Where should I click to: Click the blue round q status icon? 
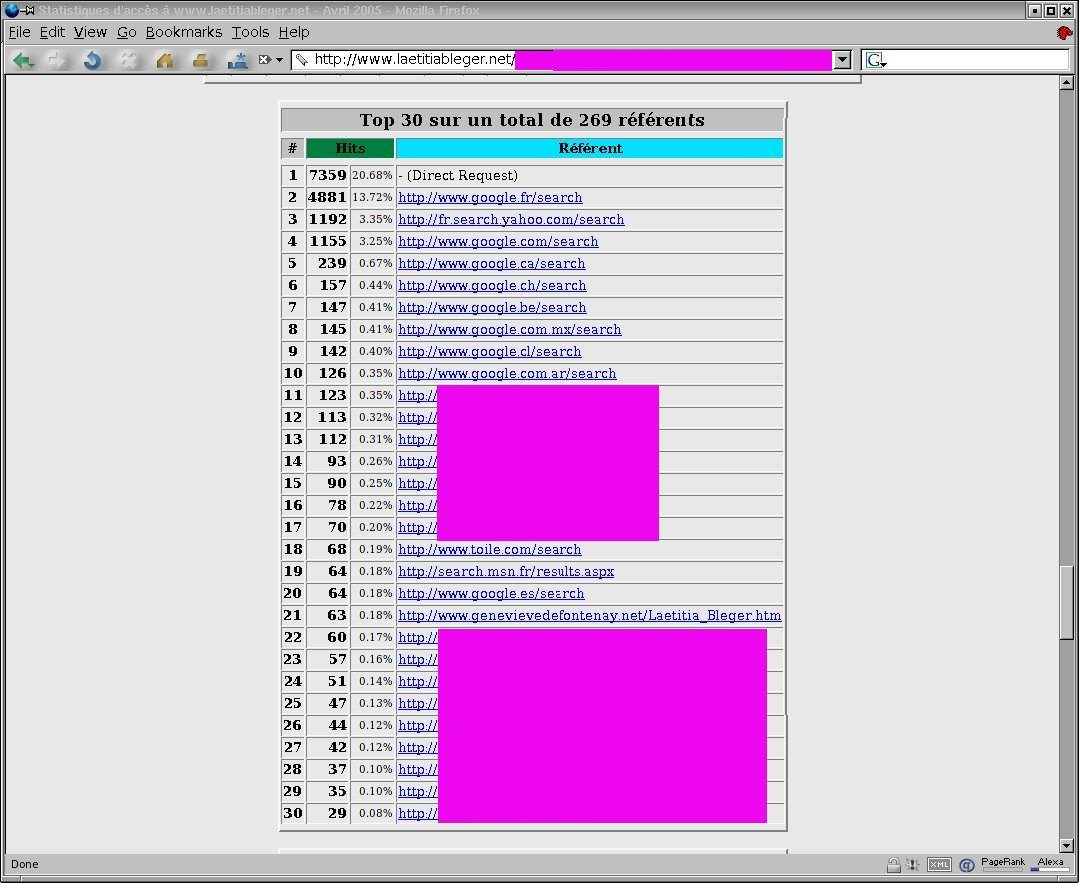pyautogui.click(x=967, y=865)
